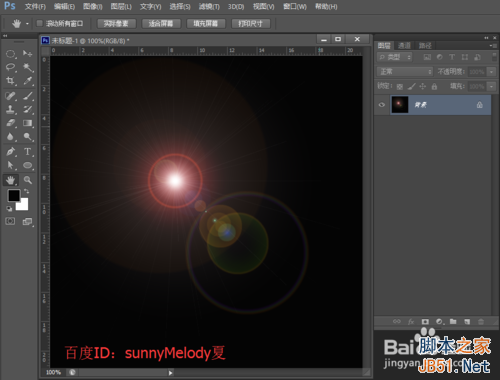Choose the Eyedropper tool
Image resolution: width=500 pixels, height=380 pixels.
click(28, 81)
